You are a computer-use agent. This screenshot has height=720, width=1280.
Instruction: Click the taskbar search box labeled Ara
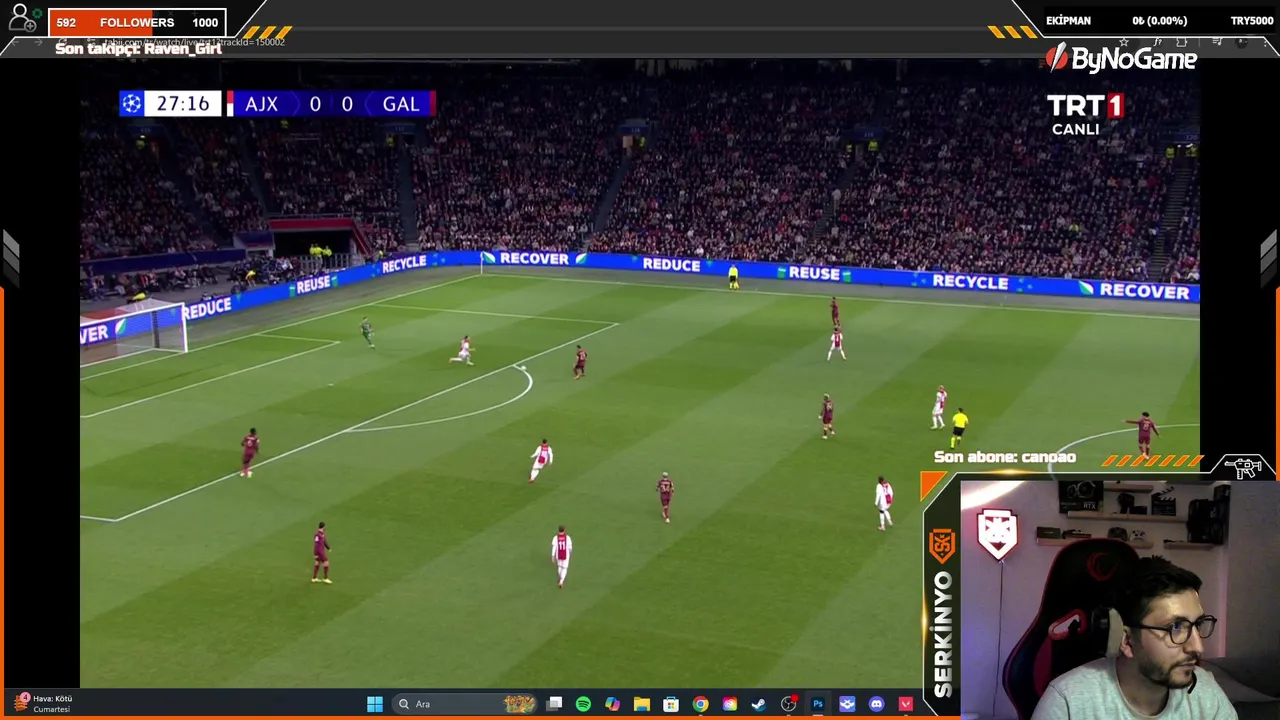pos(465,704)
